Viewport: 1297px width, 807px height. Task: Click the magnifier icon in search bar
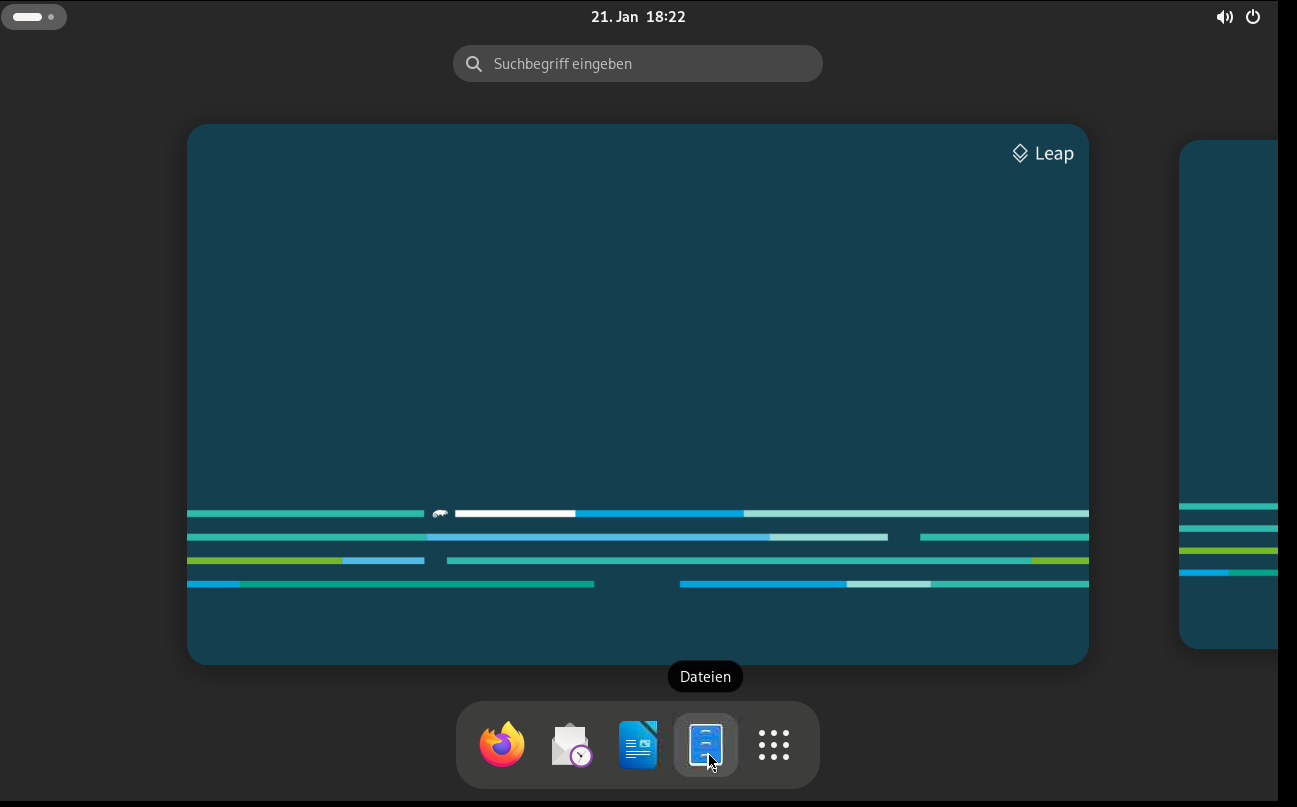474,64
